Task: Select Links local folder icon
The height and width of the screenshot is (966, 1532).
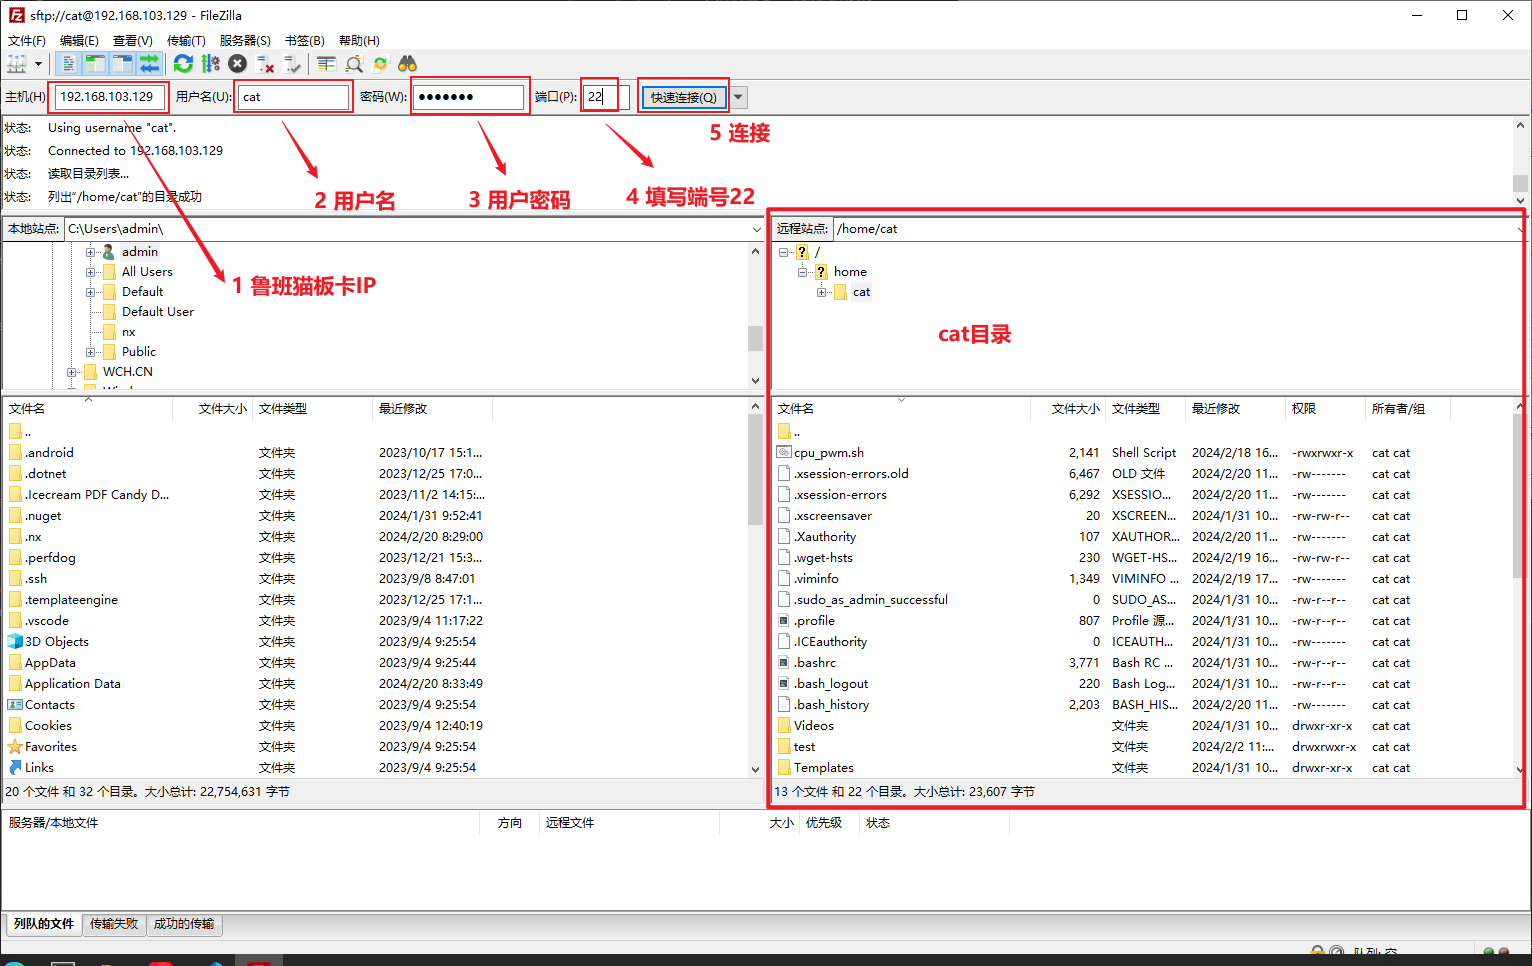Action: click(x=15, y=768)
